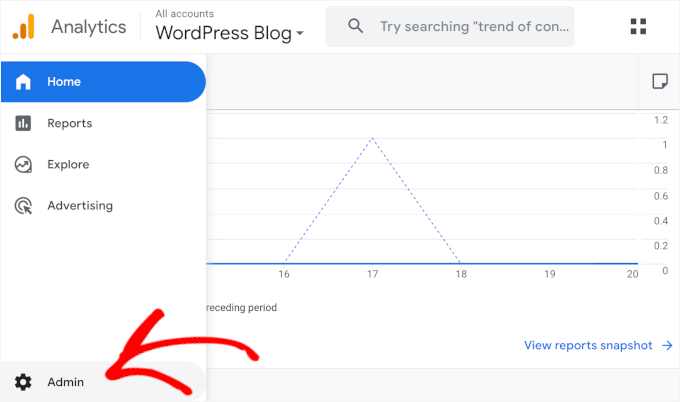Screen dimensions: 680x402
Task: Open the Advertising menu item label
Action: click(80, 206)
